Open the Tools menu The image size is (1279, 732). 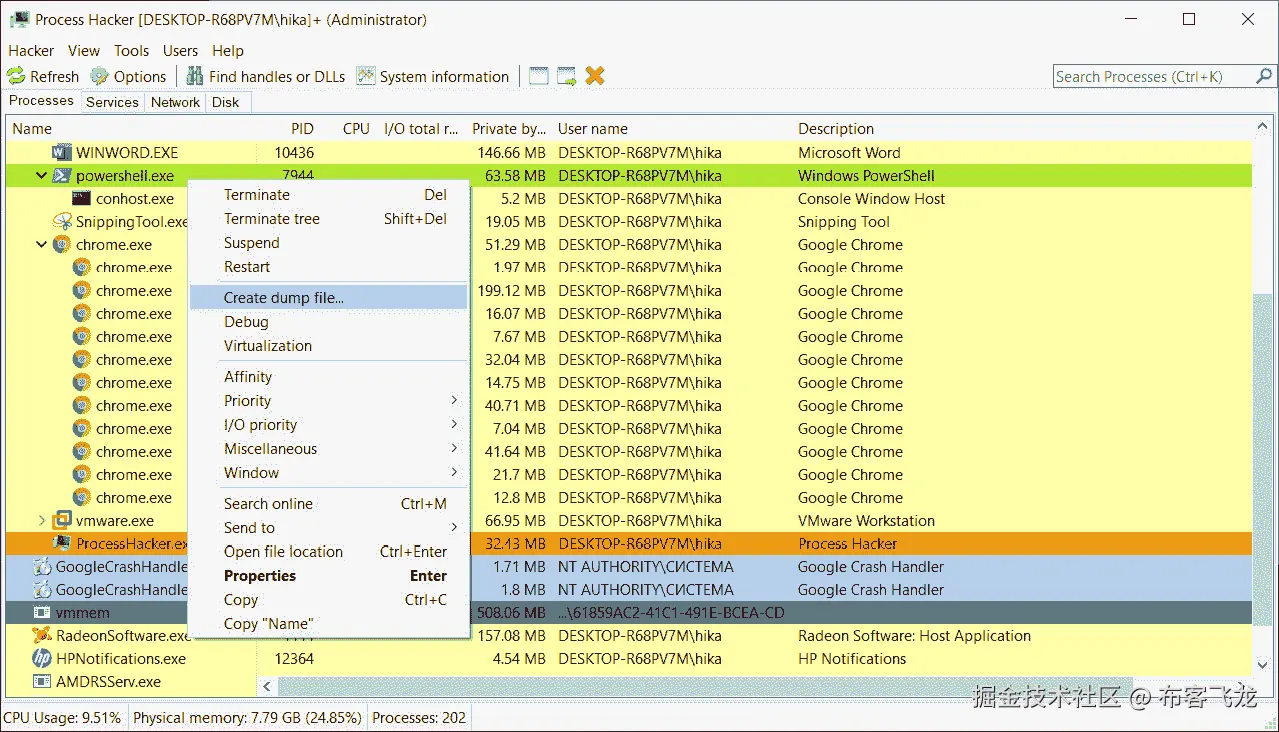tap(131, 51)
